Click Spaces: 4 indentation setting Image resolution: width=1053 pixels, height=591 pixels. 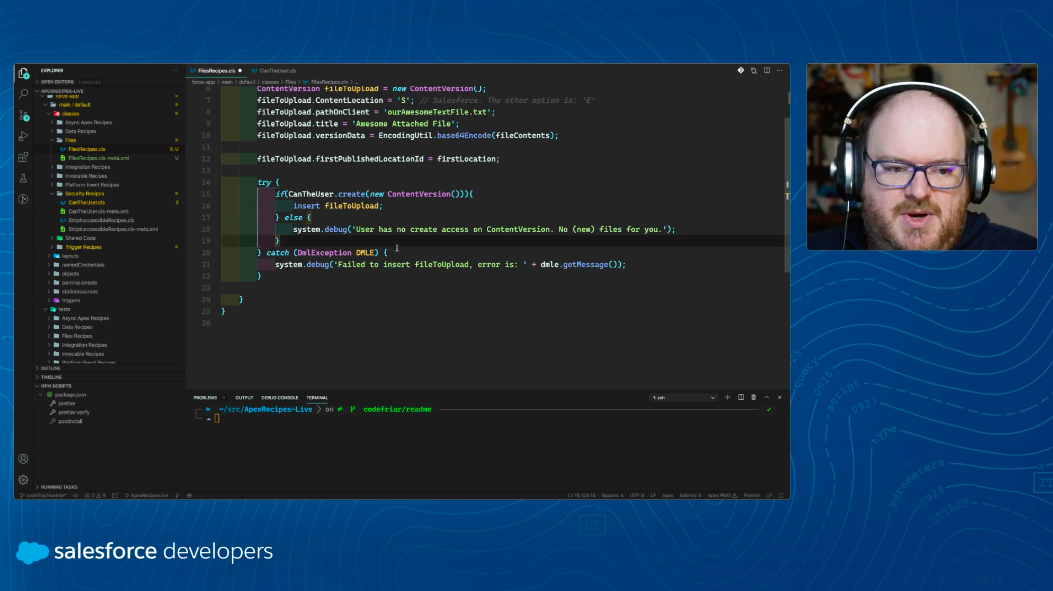[612, 496]
